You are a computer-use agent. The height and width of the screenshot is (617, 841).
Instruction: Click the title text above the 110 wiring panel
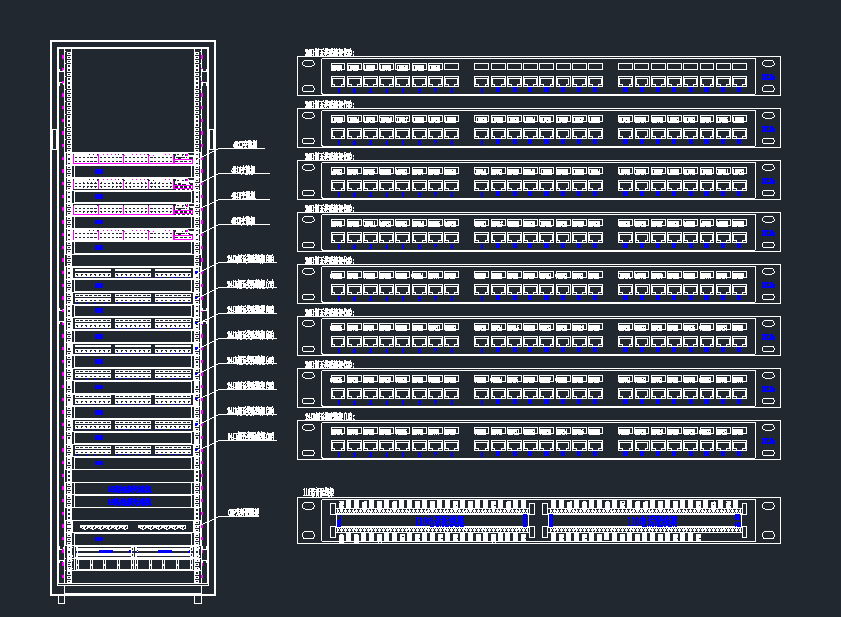point(320,493)
